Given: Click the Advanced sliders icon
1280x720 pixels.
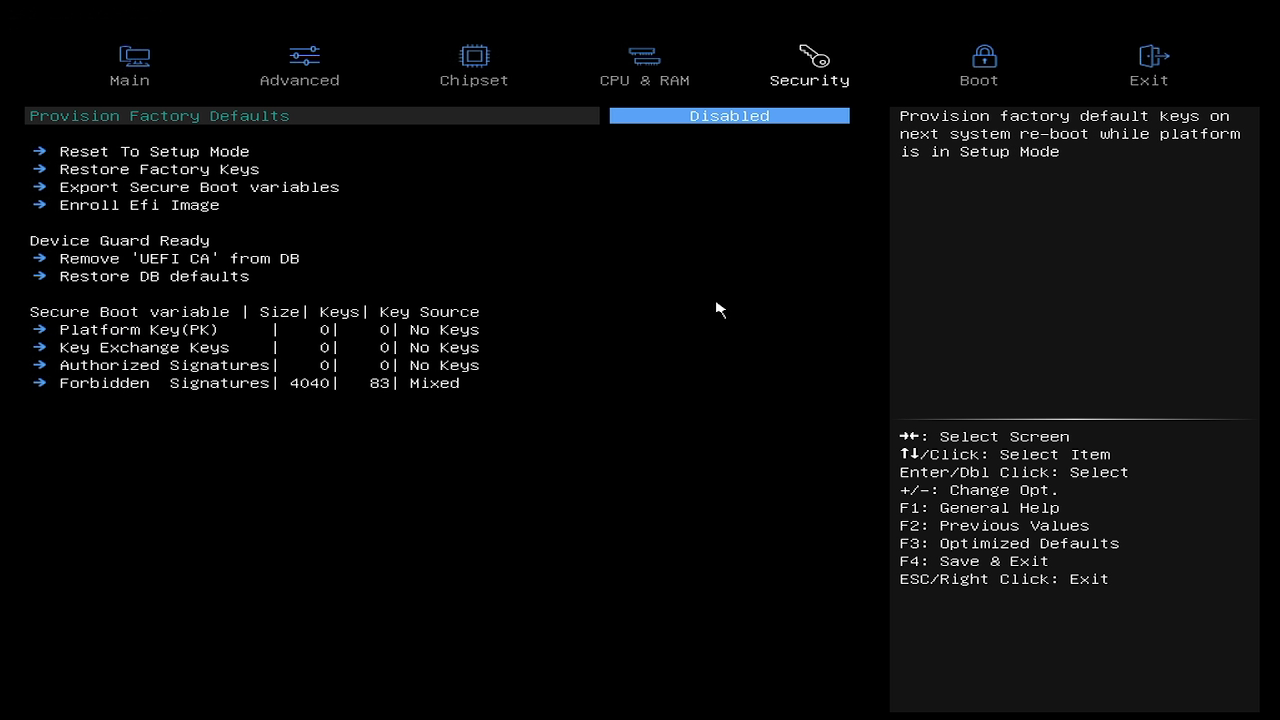Looking at the screenshot, I should point(304,56).
